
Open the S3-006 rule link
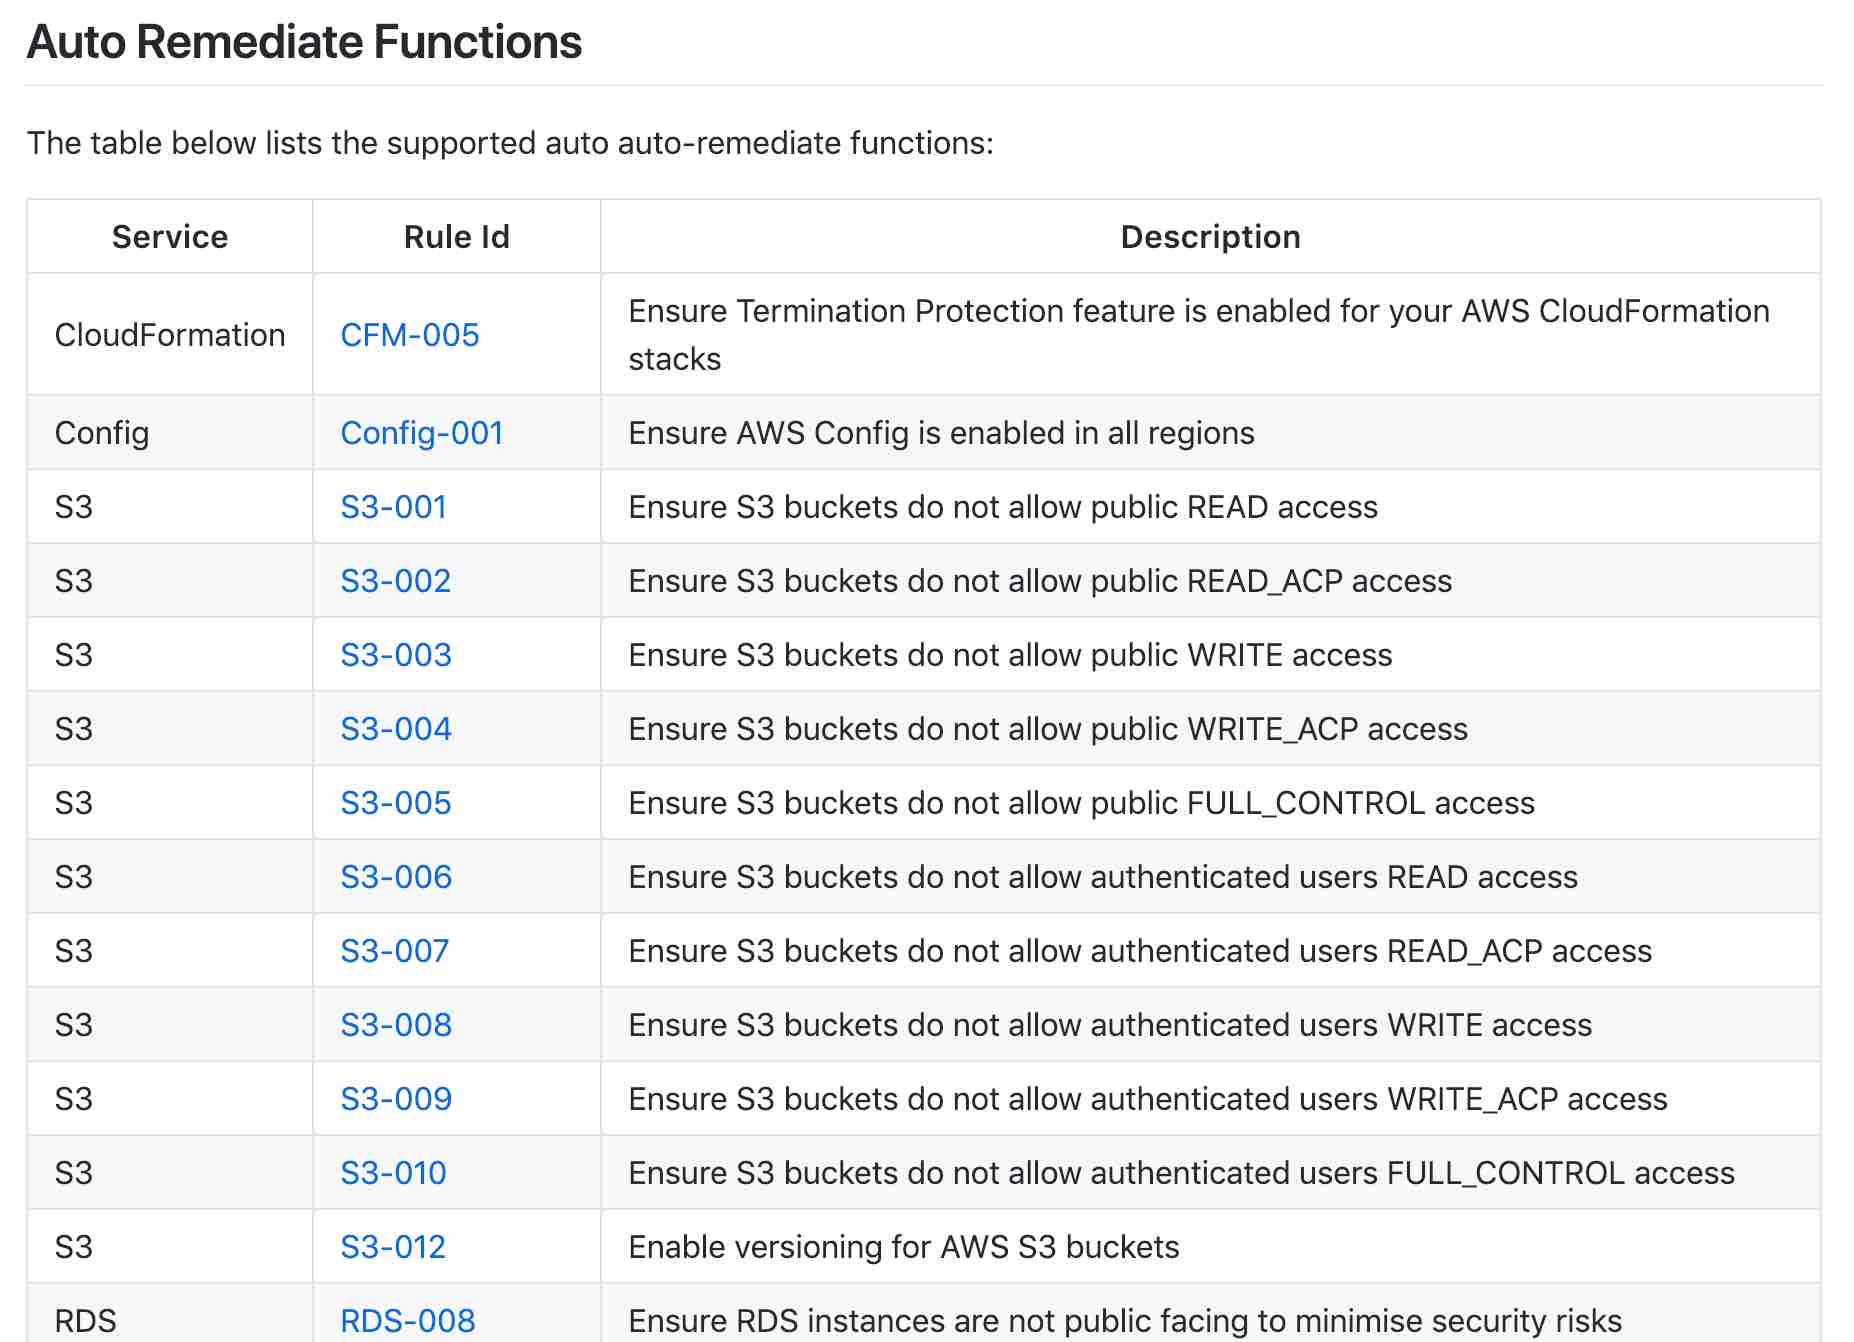point(396,877)
